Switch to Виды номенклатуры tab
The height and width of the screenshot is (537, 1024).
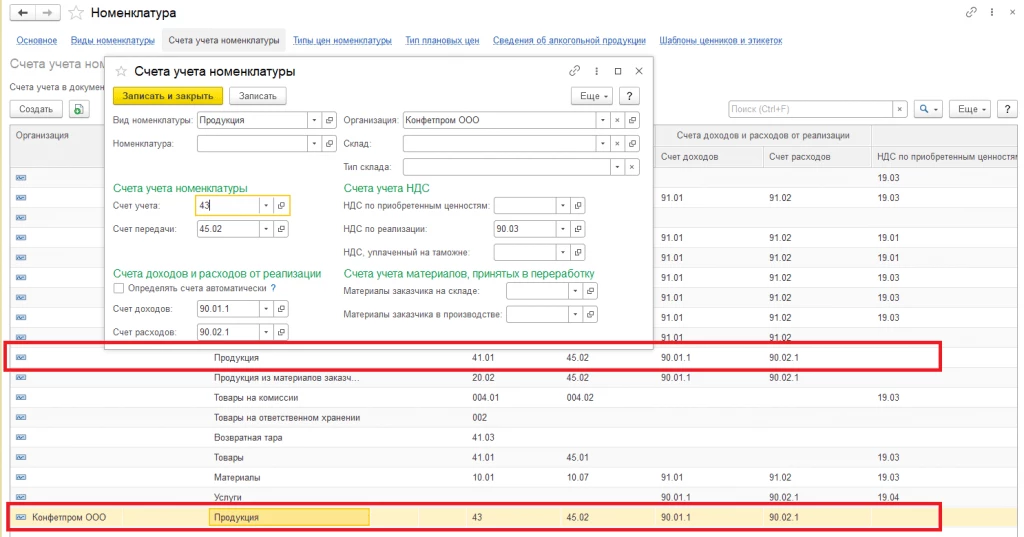(x=112, y=41)
